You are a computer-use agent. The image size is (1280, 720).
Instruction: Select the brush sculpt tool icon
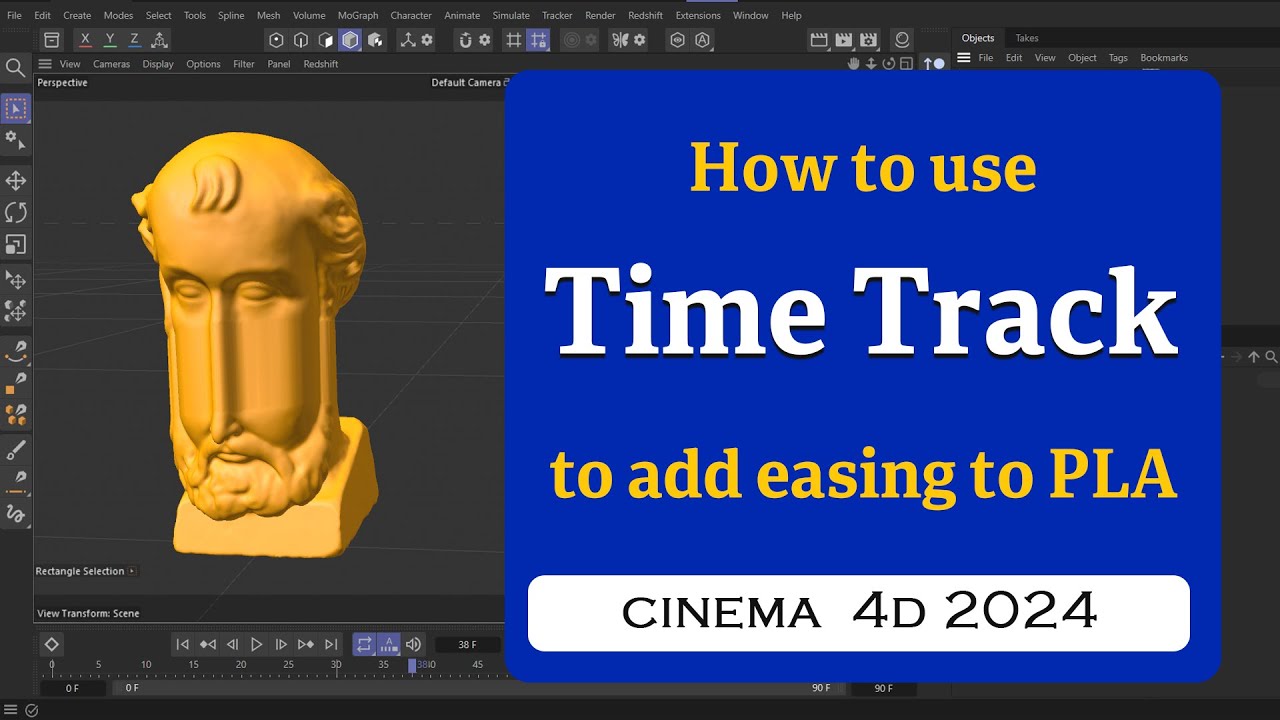(x=15, y=450)
